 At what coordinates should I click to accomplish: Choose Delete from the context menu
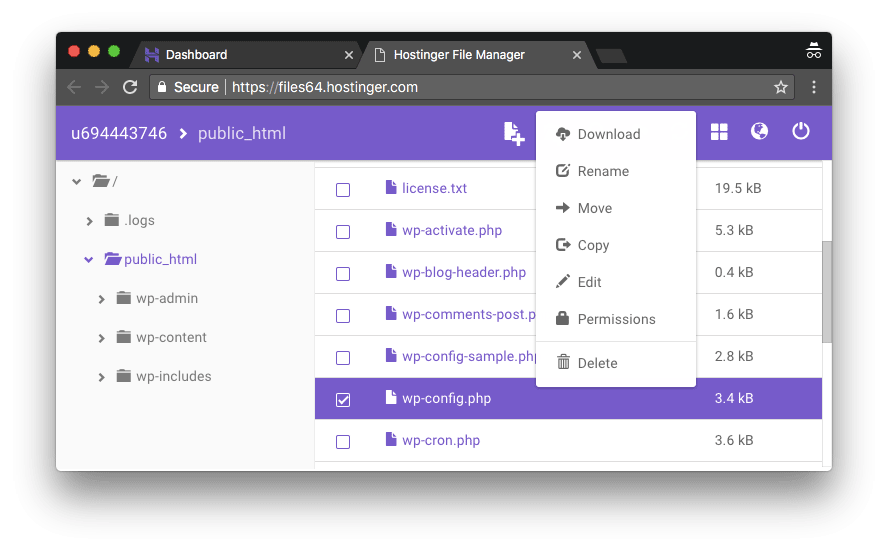tap(616, 363)
